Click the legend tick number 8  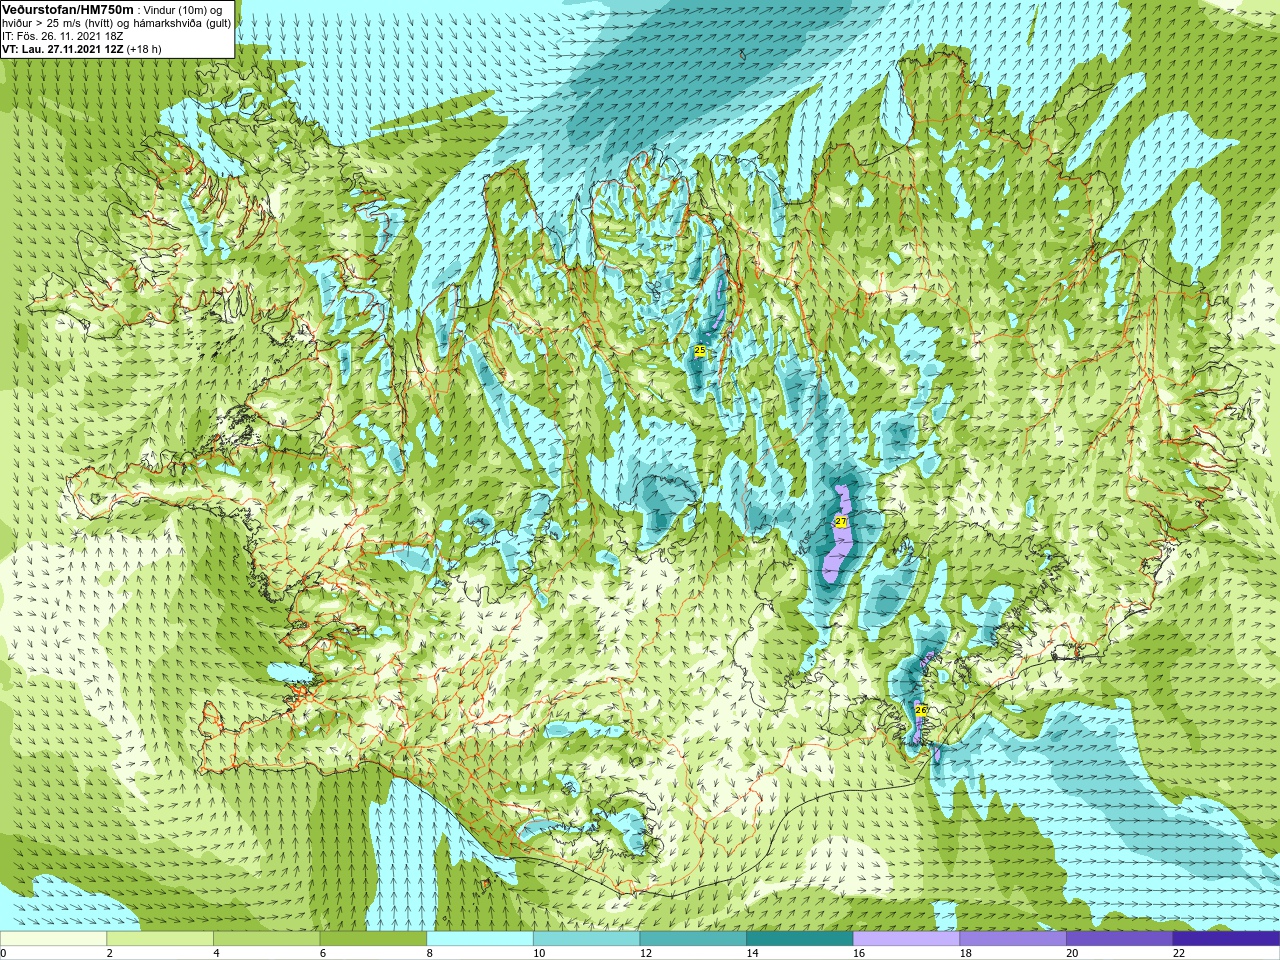pyautogui.click(x=430, y=953)
